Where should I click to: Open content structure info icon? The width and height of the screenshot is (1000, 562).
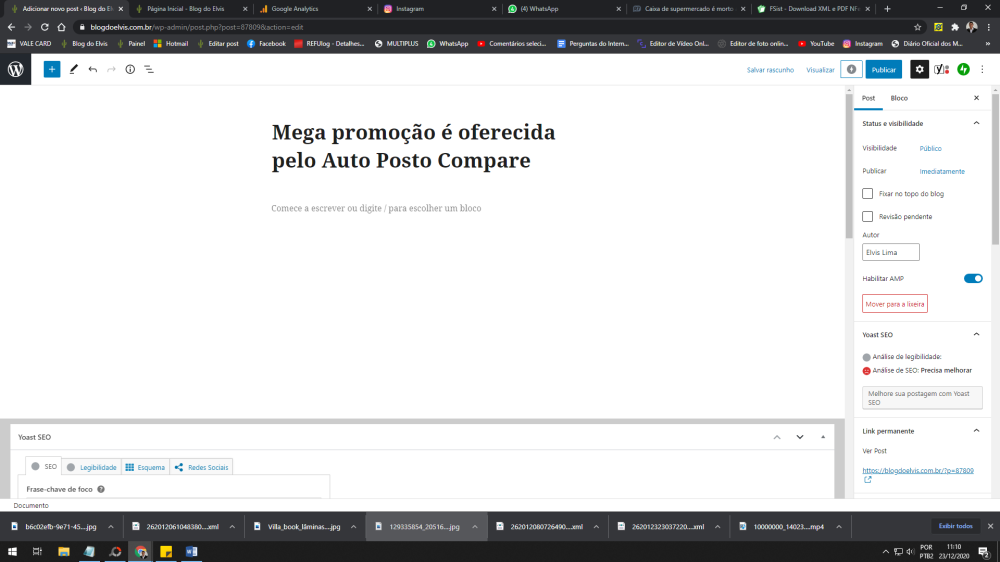(130, 70)
